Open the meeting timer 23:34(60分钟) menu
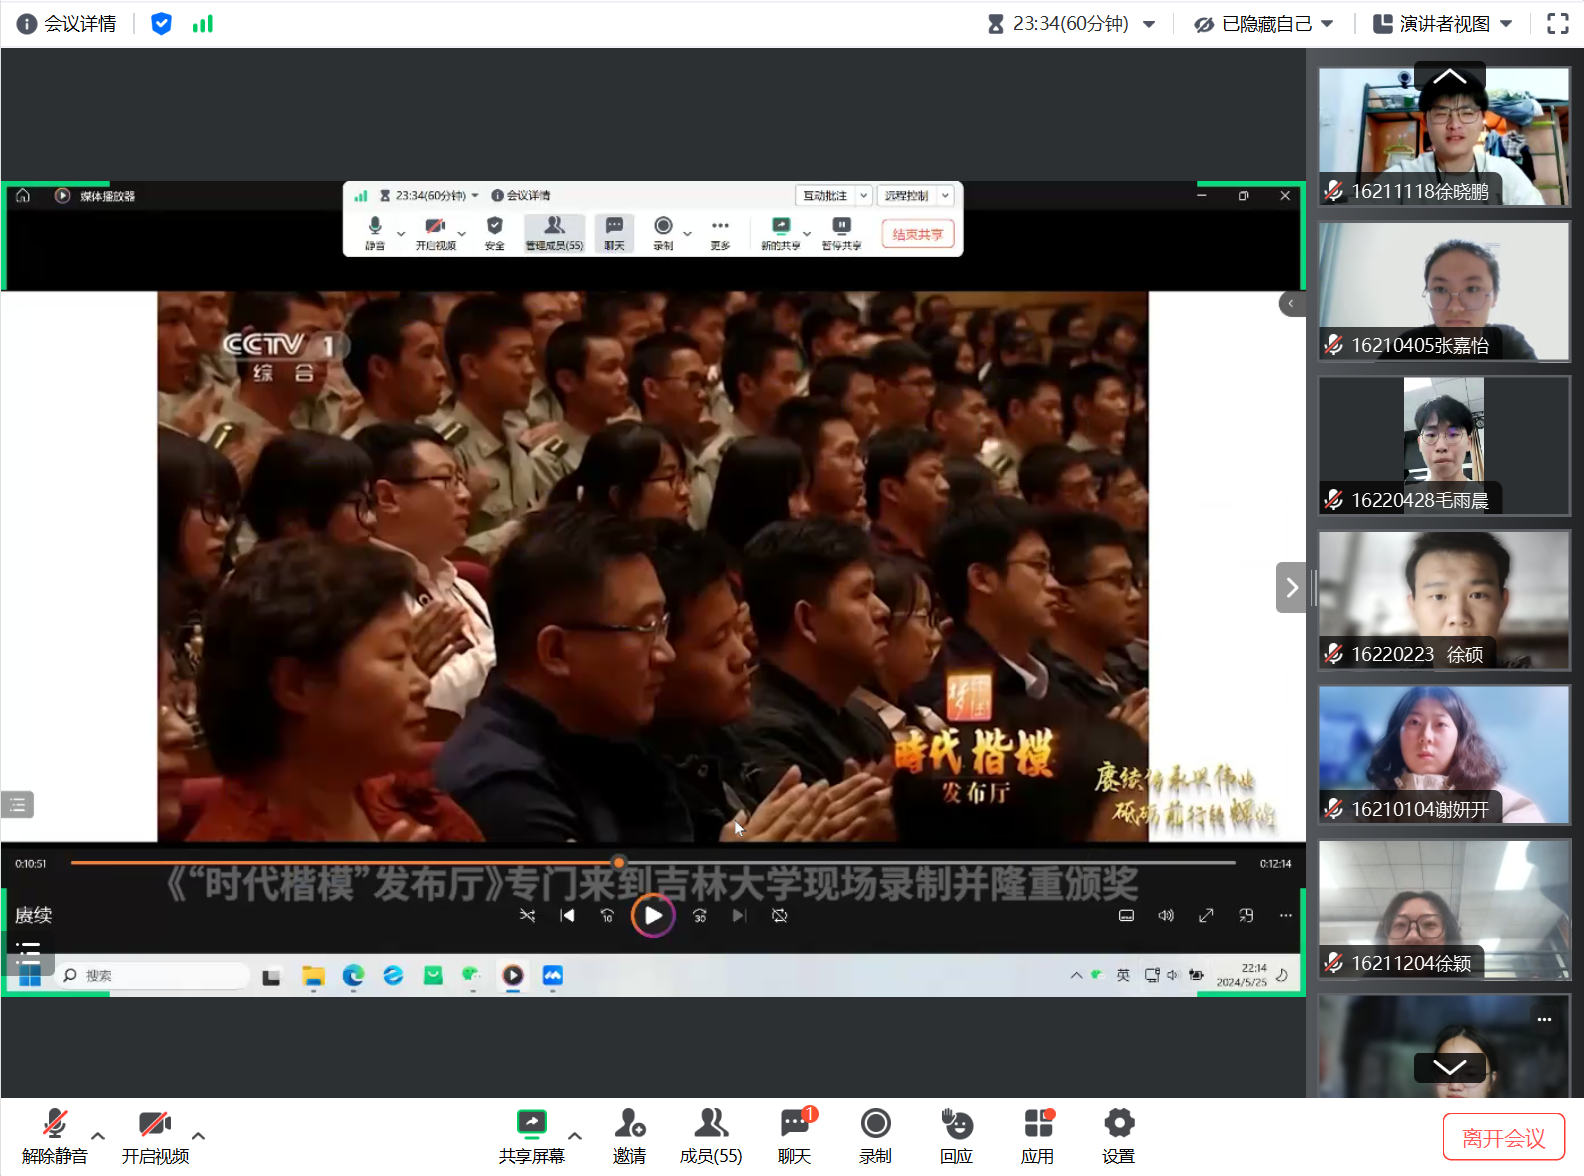The width and height of the screenshot is (1584, 1176). 1071,24
